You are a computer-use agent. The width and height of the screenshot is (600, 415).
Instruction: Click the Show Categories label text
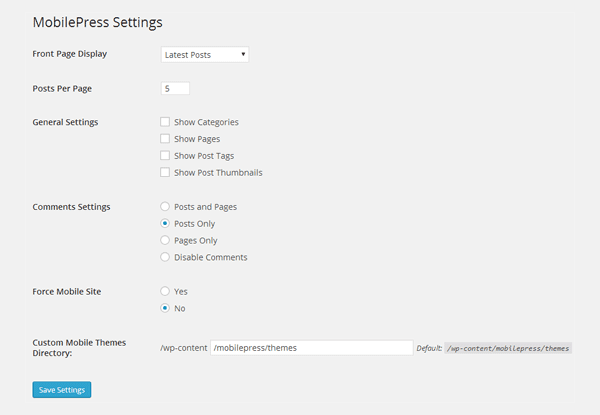[x=206, y=122]
